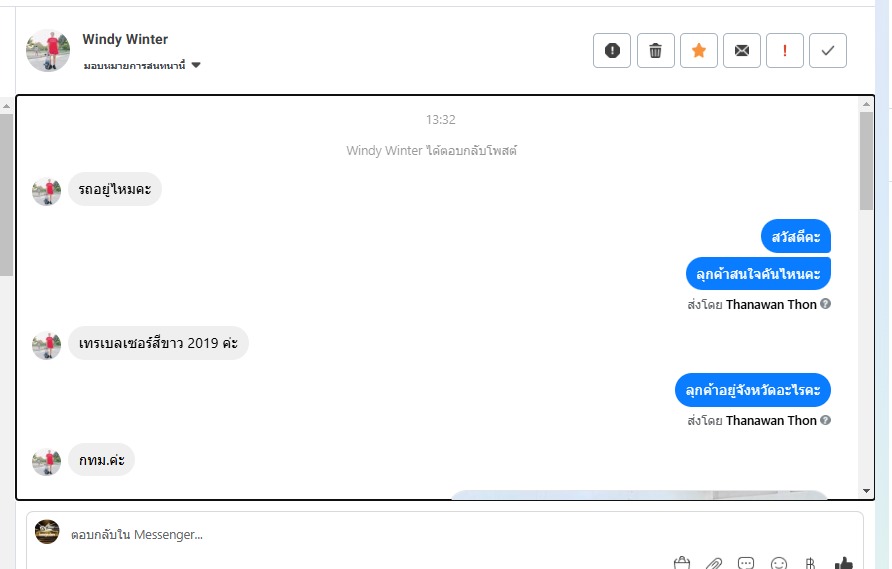Viewport: 892px width, 569px height.
Task: Click the shopping bag icon in composer
Action: (682, 563)
